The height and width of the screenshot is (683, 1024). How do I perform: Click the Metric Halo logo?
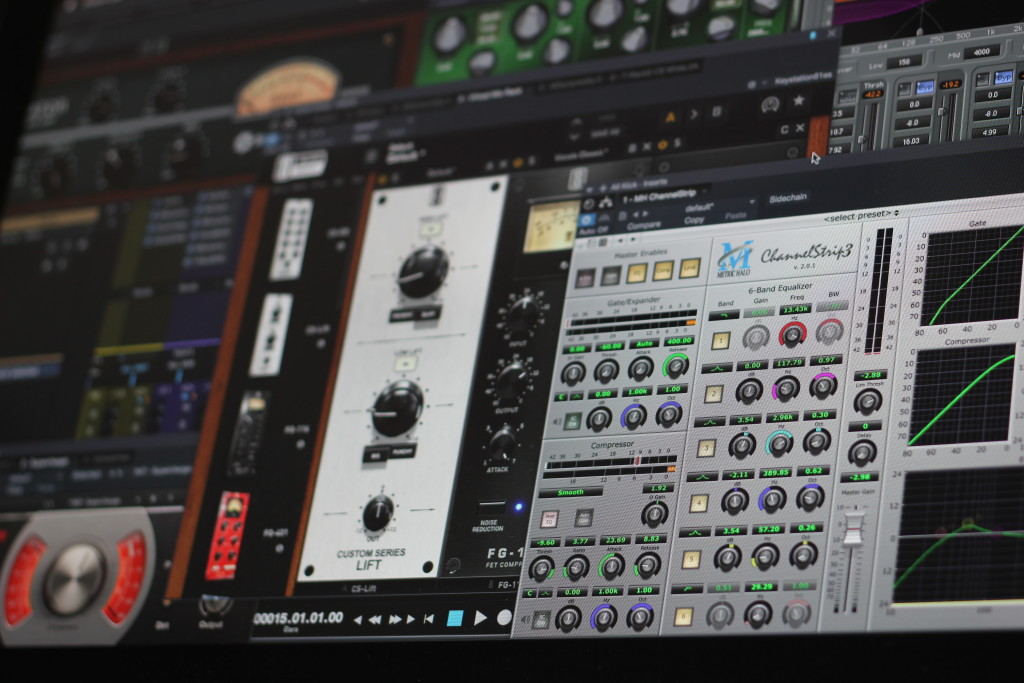[735, 259]
